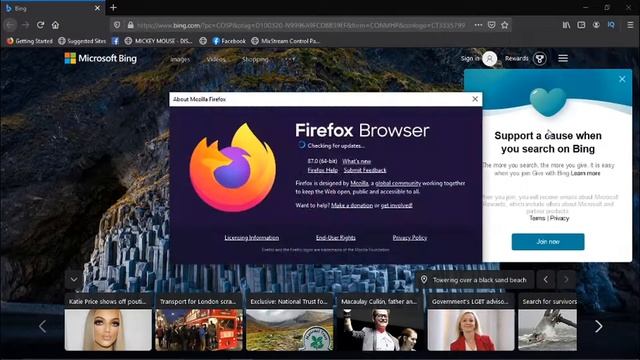The height and width of the screenshot is (360, 640).
Task: Open the Getting Started bookmark
Action: click(x=29, y=41)
